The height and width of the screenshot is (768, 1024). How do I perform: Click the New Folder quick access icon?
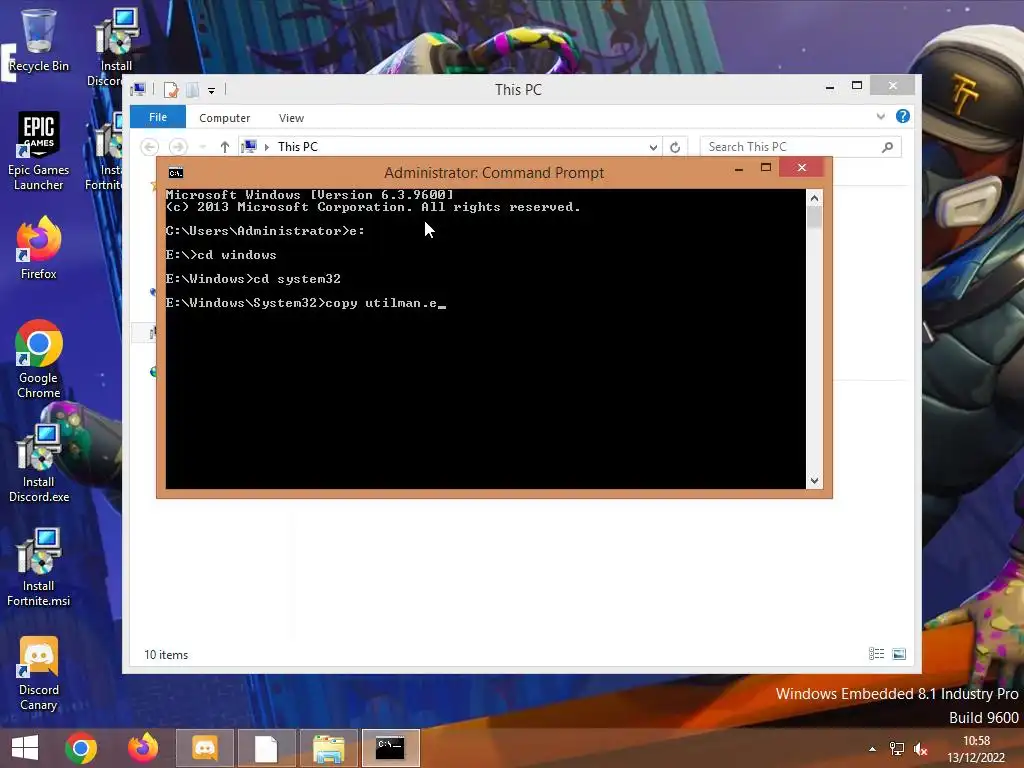(x=192, y=90)
